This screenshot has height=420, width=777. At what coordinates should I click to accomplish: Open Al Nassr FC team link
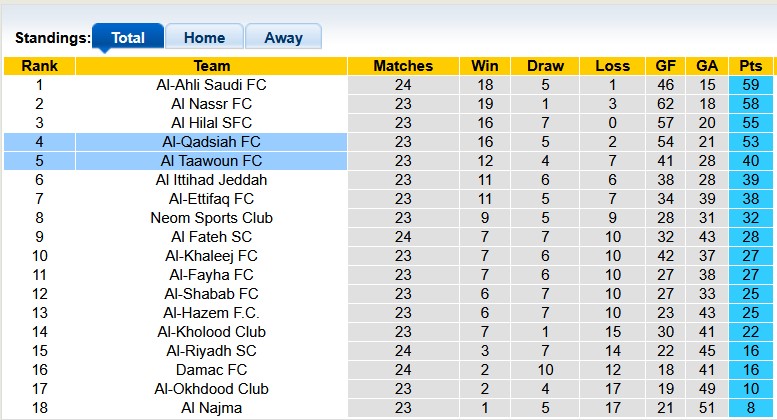(212, 104)
